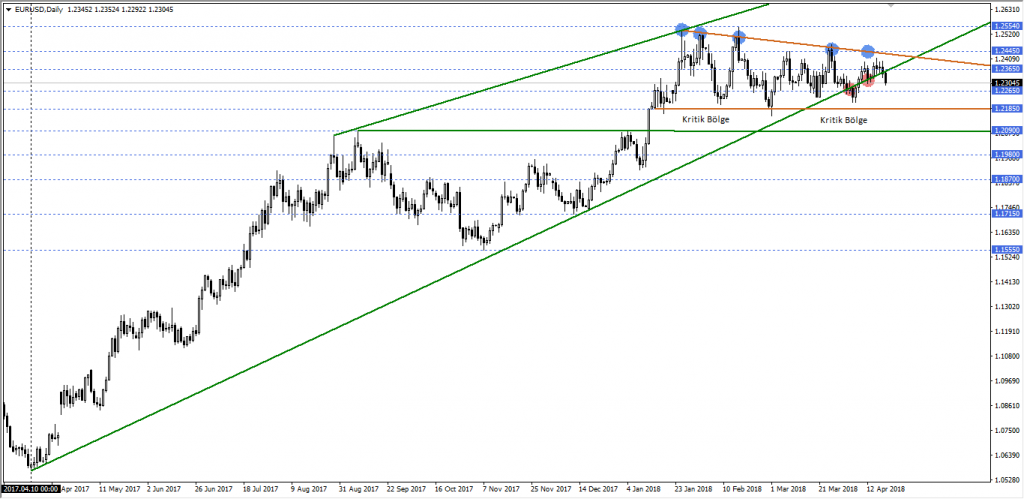The image size is (1024, 499).
Task: Click the 1.11910 value on price scale
Action: (1006, 332)
